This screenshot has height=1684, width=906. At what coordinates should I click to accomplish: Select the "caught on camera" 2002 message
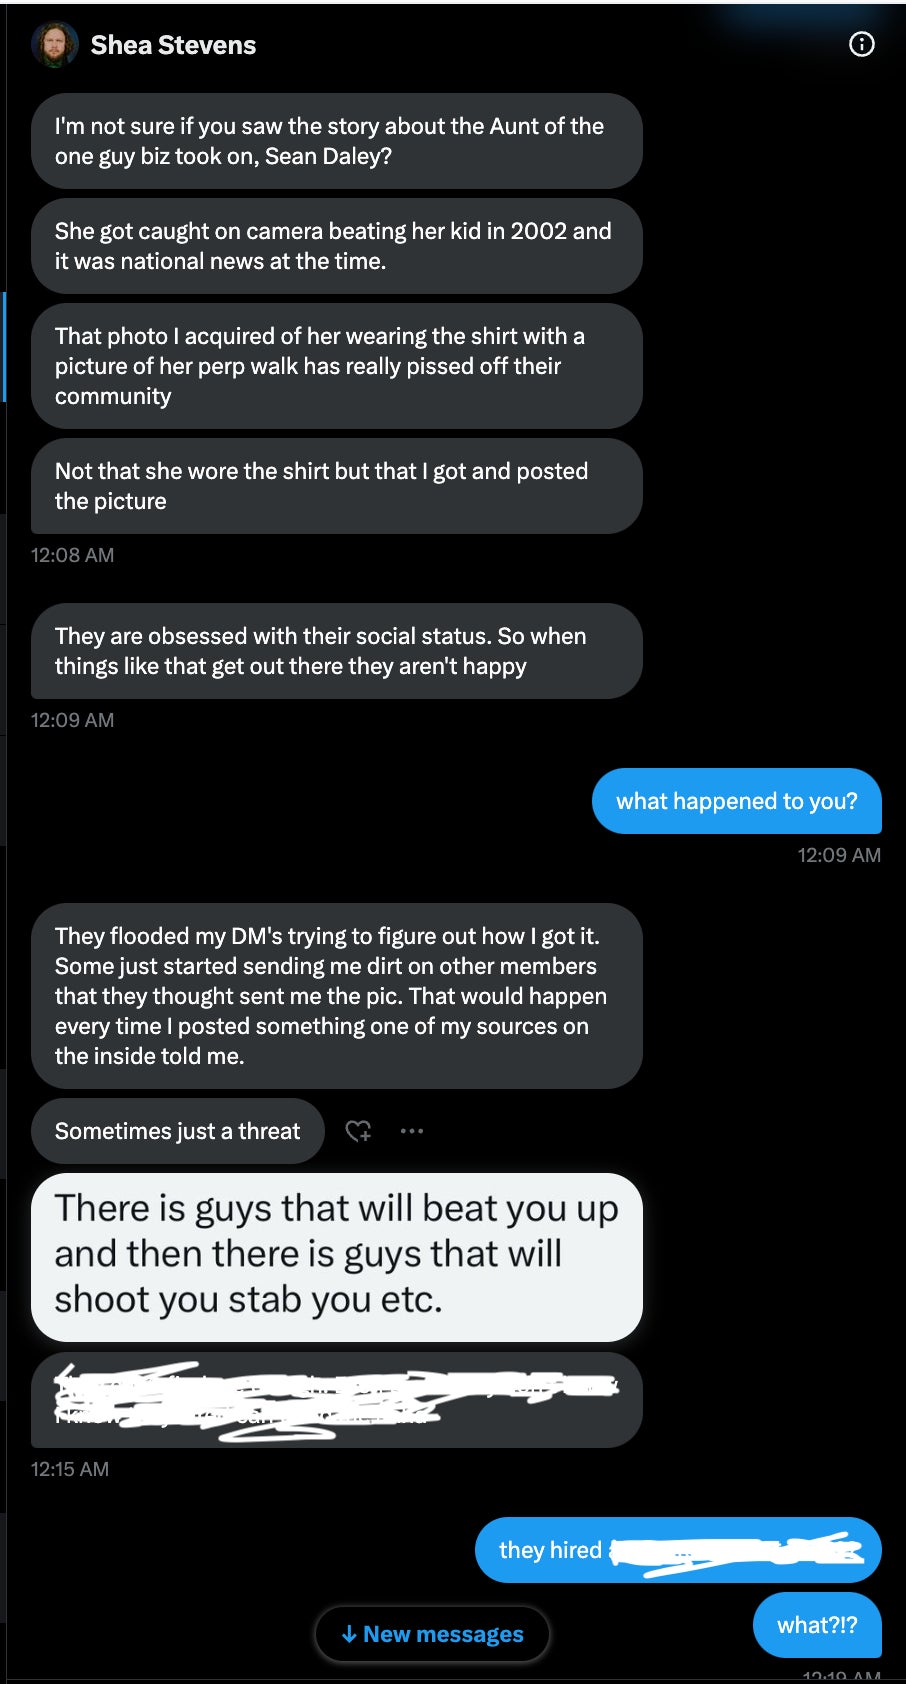pyautogui.click(x=336, y=246)
